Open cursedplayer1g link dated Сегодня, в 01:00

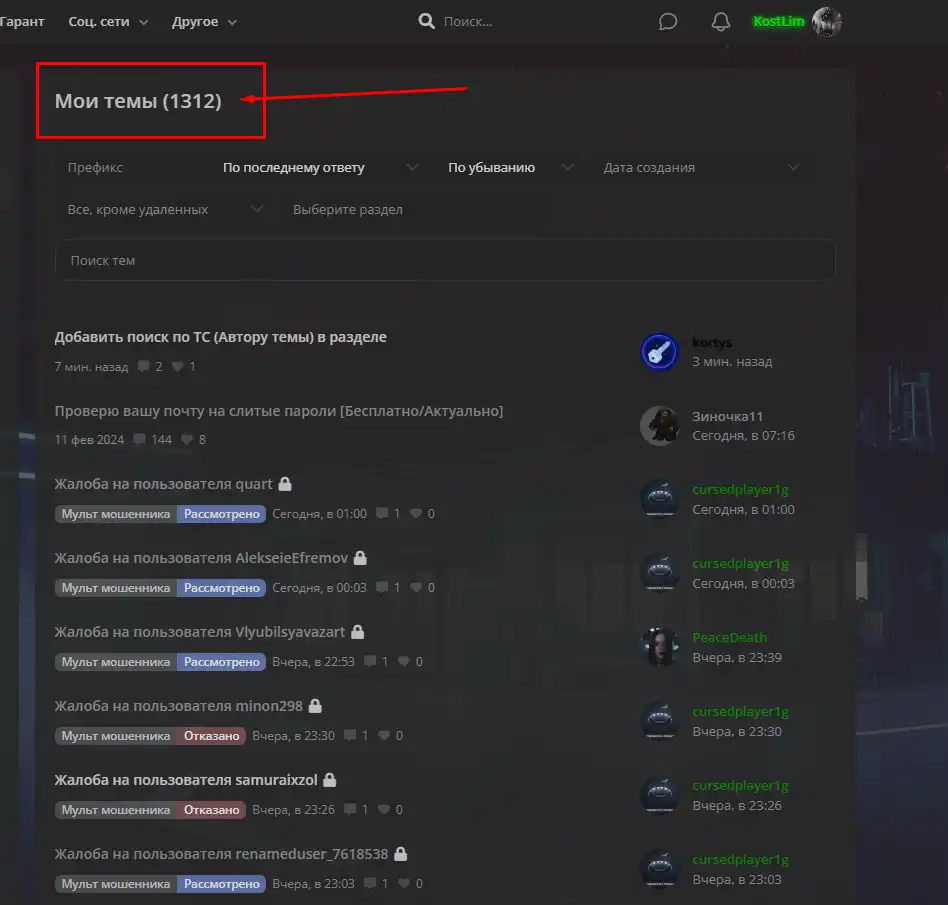tap(740, 490)
